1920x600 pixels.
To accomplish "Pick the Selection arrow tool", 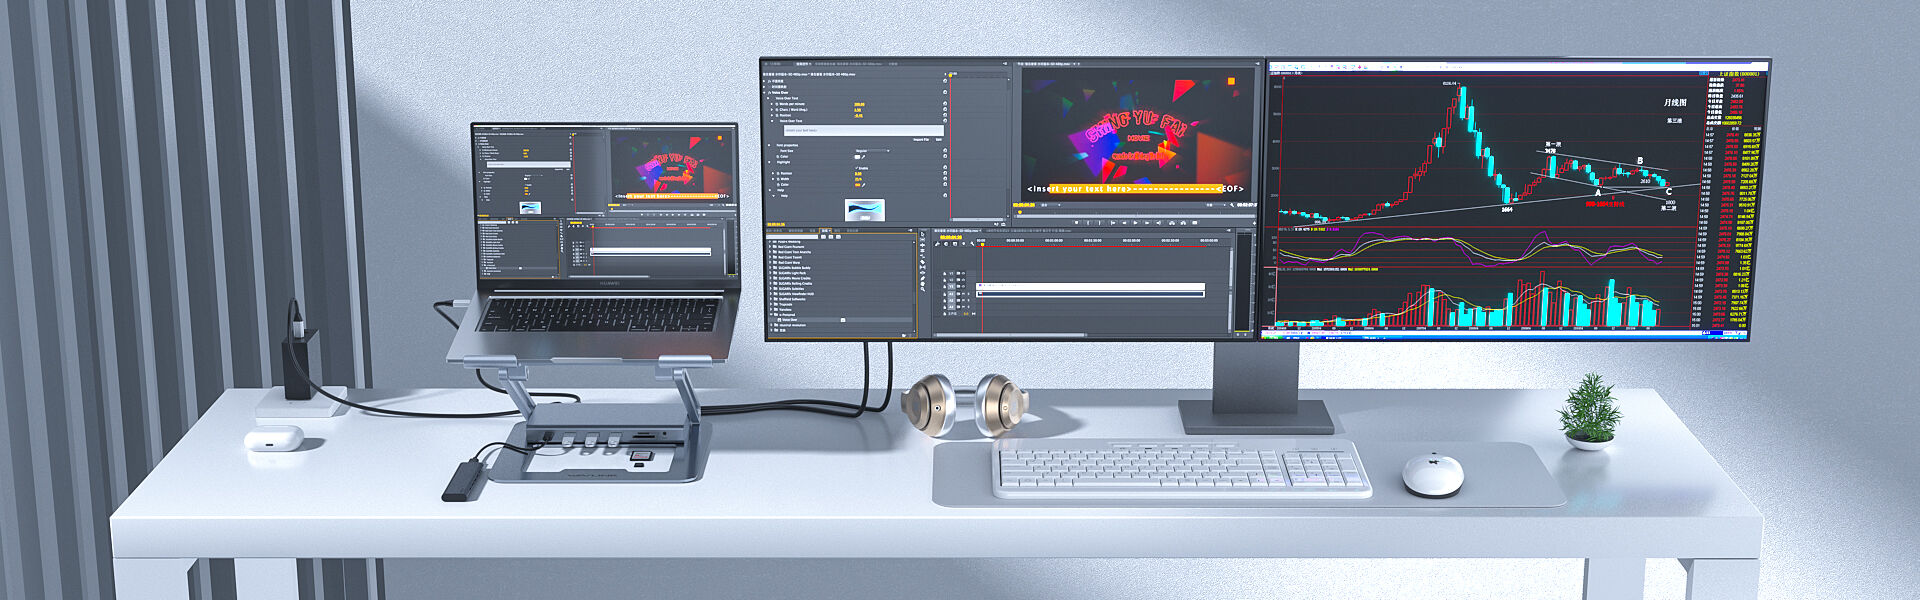I will (922, 233).
